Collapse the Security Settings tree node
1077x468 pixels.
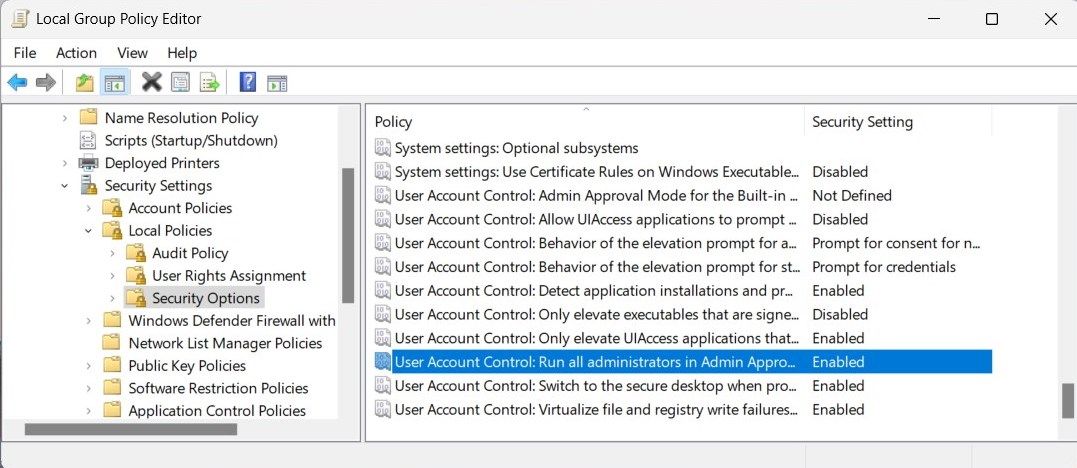pyautogui.click(x=65, y=186)
